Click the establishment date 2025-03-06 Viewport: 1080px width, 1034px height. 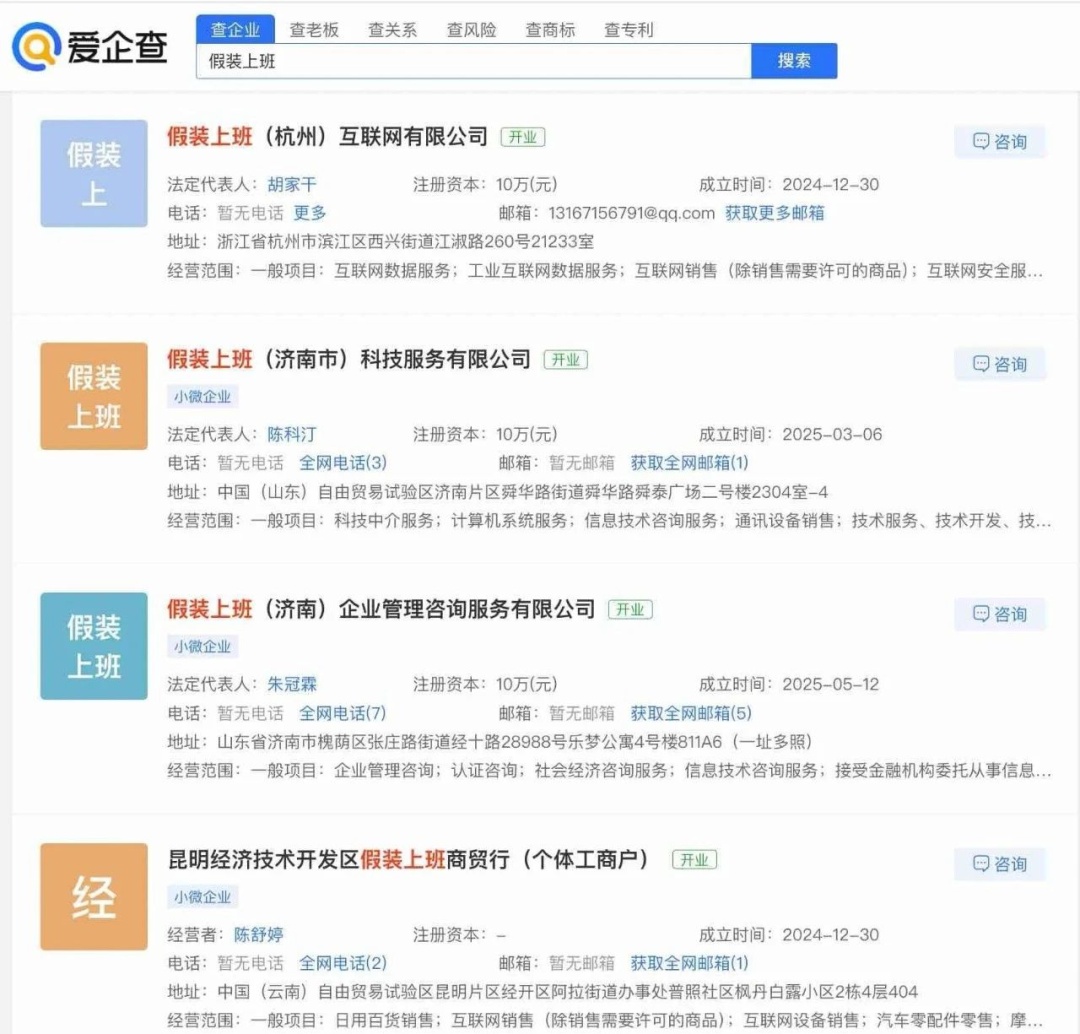coord(832,435)
